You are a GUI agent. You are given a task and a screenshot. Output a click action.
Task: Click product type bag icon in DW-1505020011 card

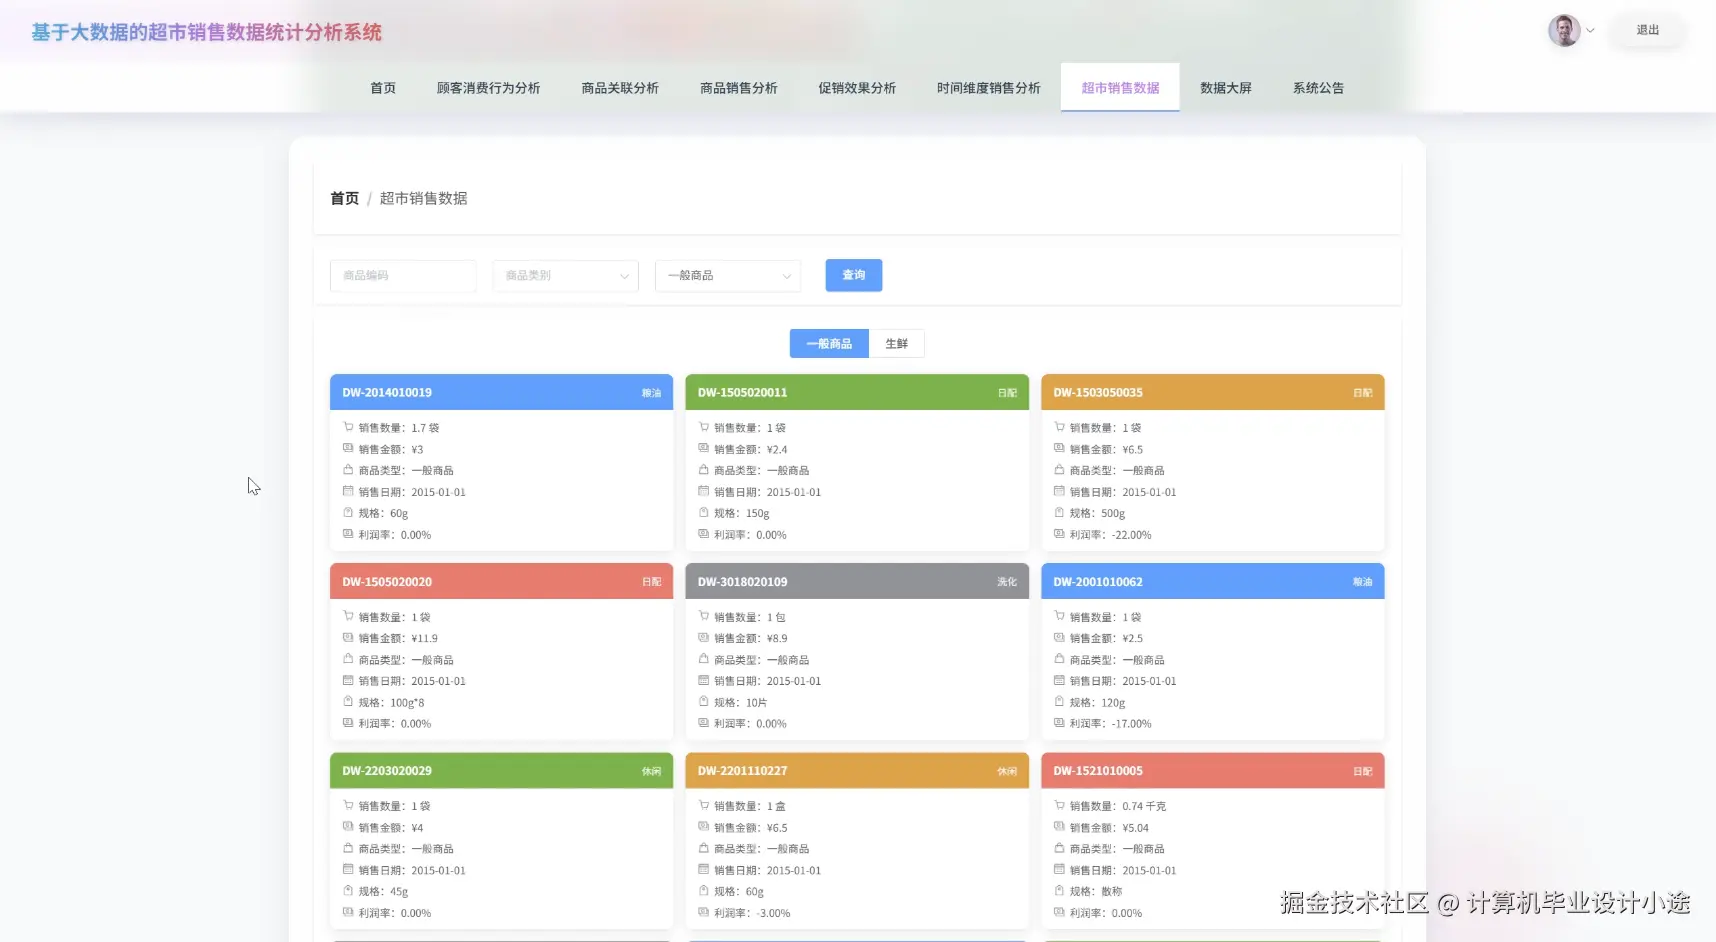pyautogui.click(x=704, y=469)
